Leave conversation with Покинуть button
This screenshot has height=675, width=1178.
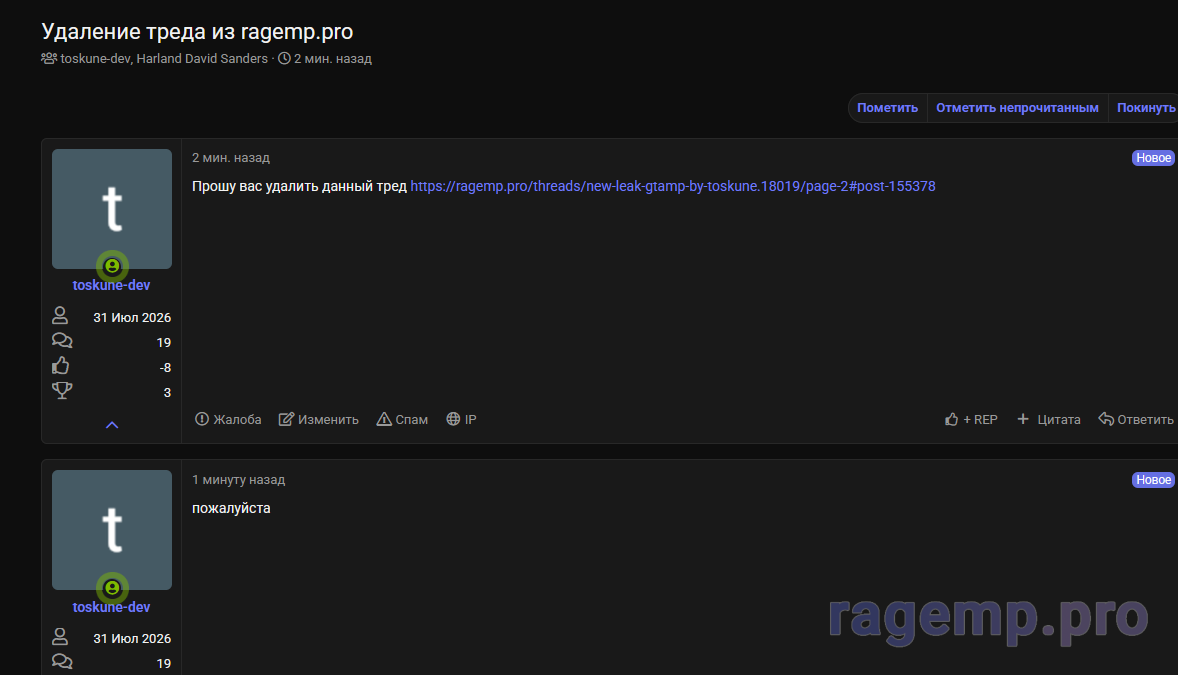[1145, 107]
